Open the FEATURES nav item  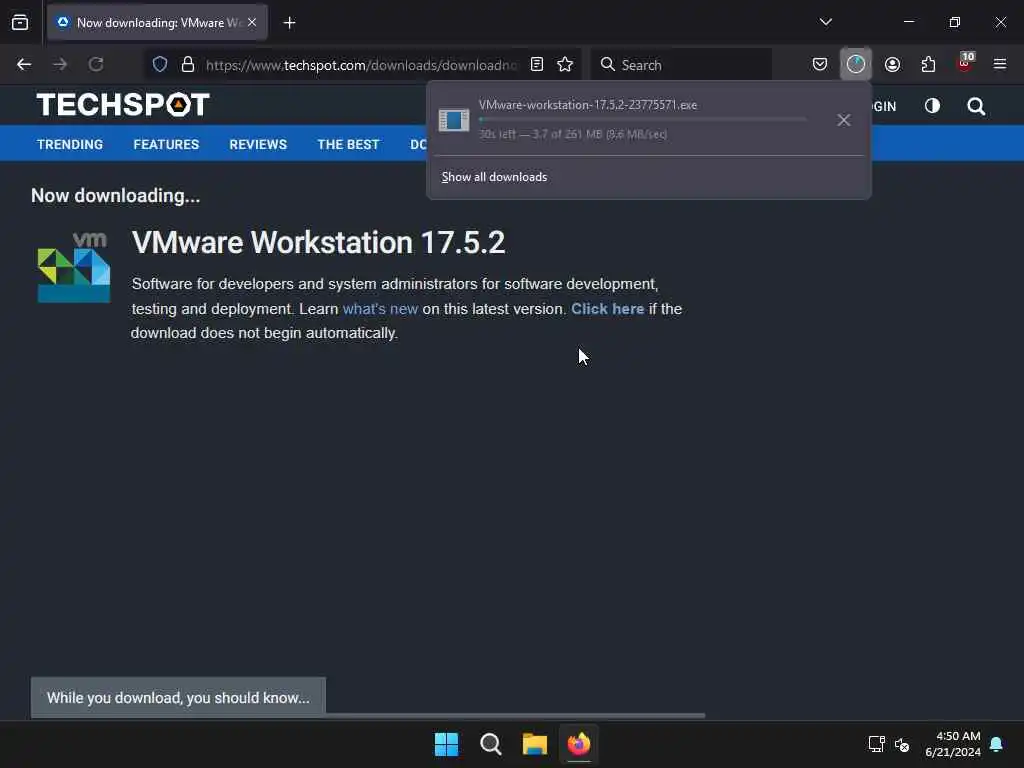tap(166, 144)
